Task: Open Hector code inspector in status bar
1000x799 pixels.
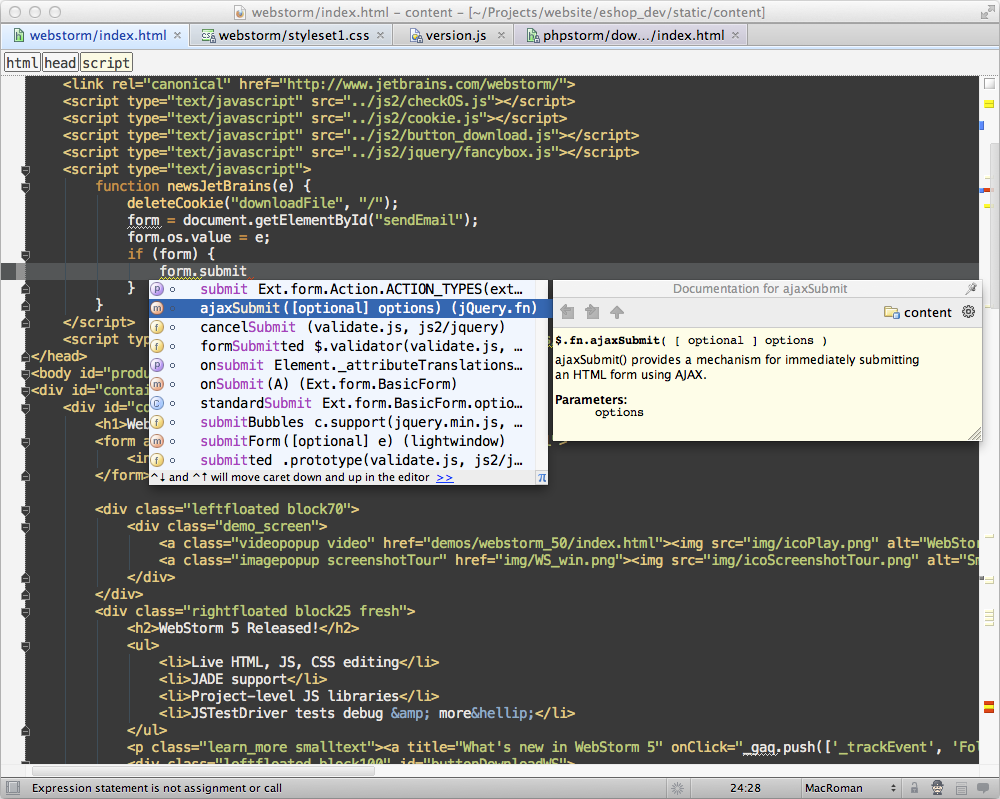Action: 938,788
